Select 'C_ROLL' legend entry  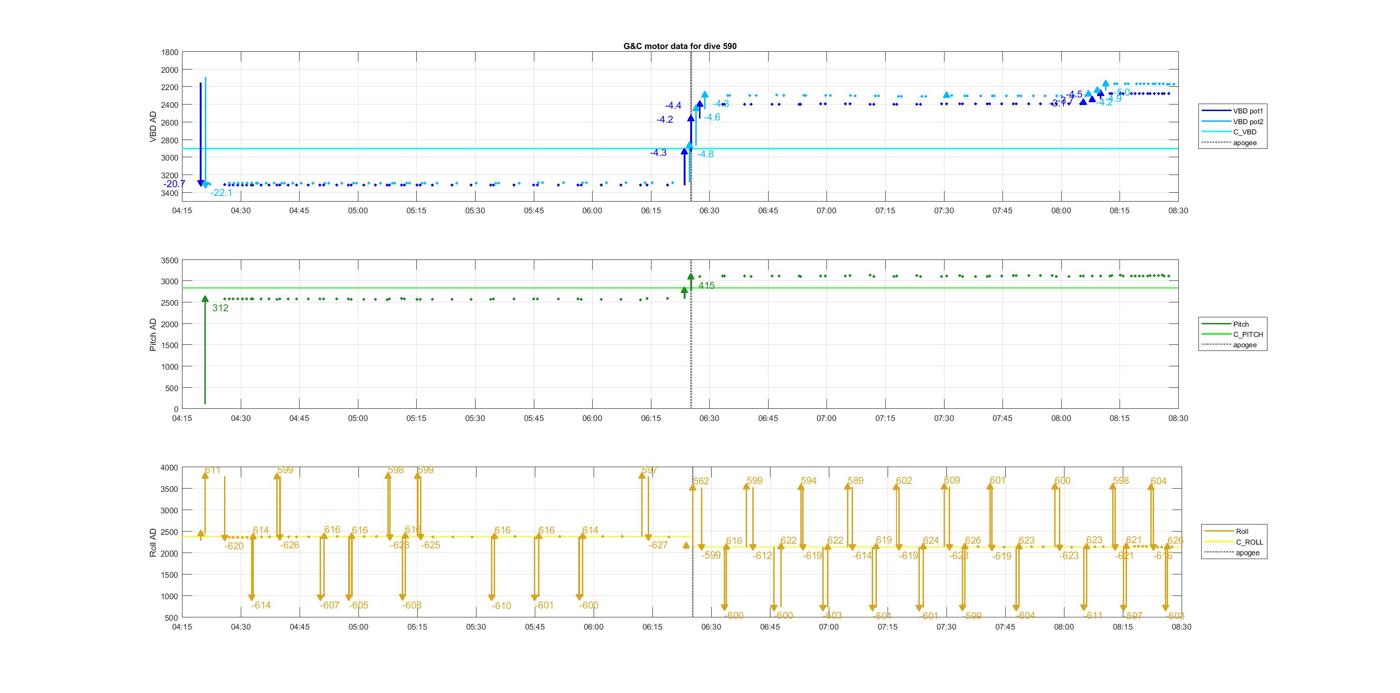coord(1249,542)
